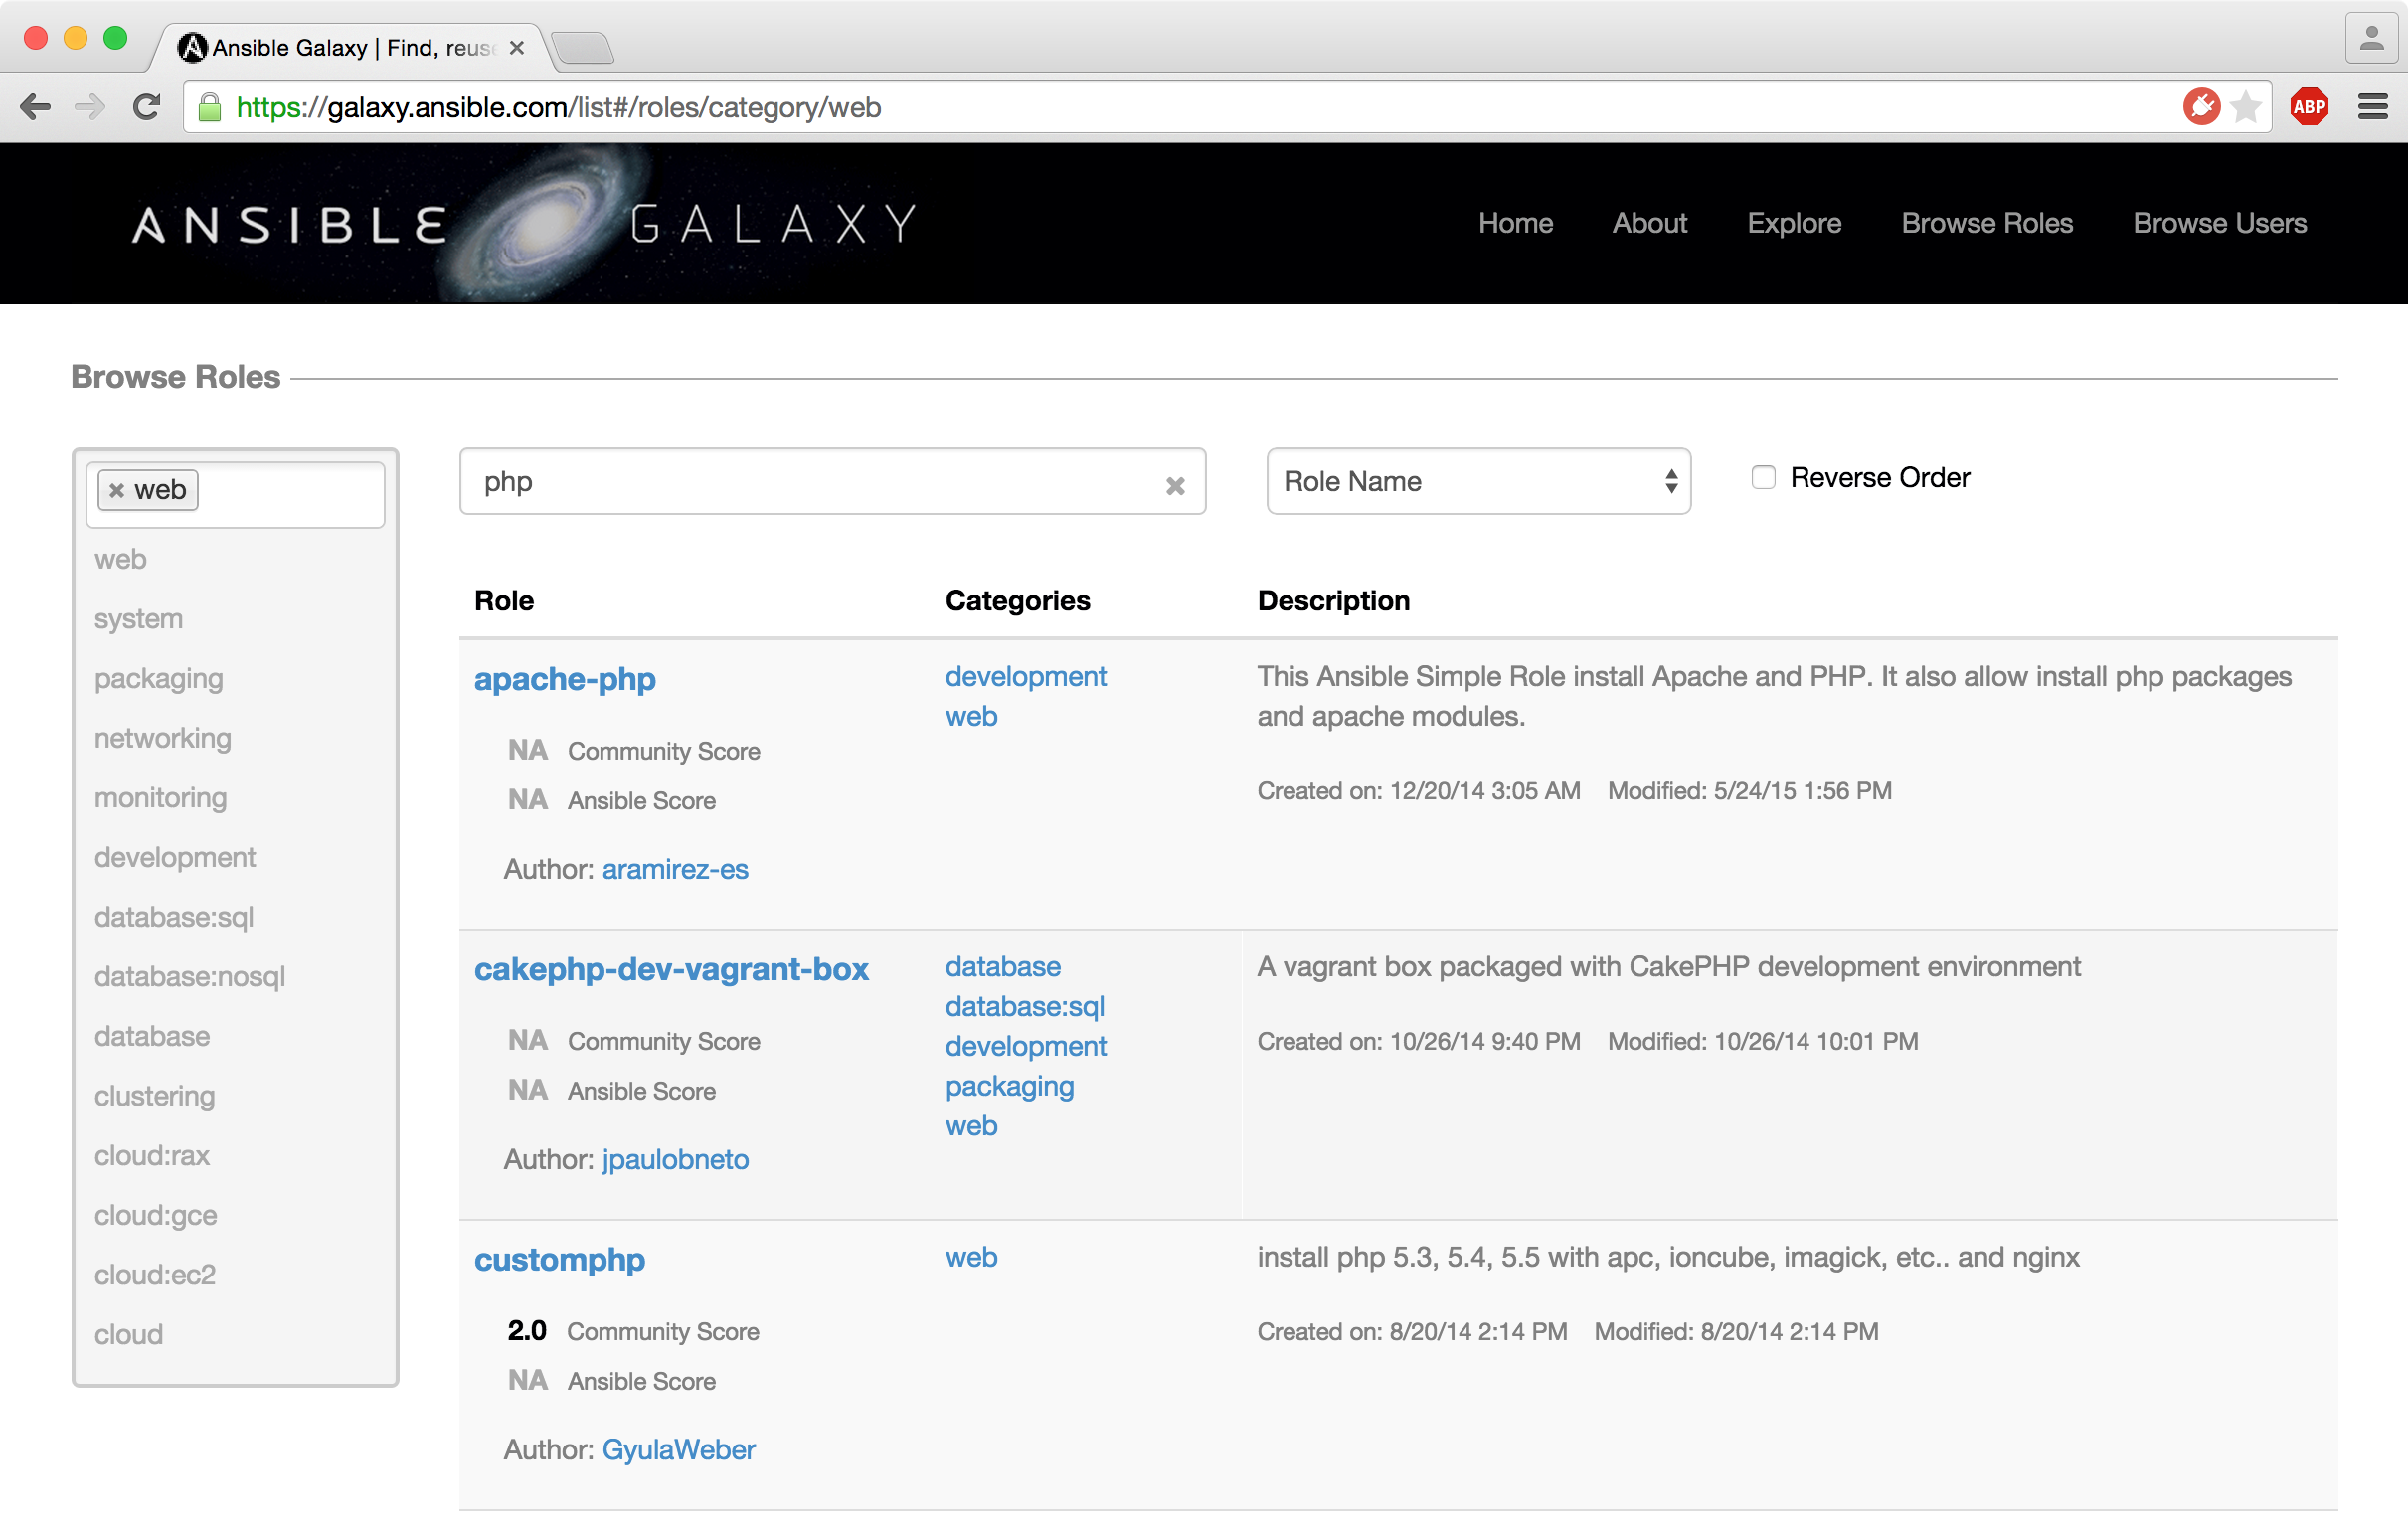Remove the web filter tag
The image size is (2408, 1531).
tap(118, 490)
